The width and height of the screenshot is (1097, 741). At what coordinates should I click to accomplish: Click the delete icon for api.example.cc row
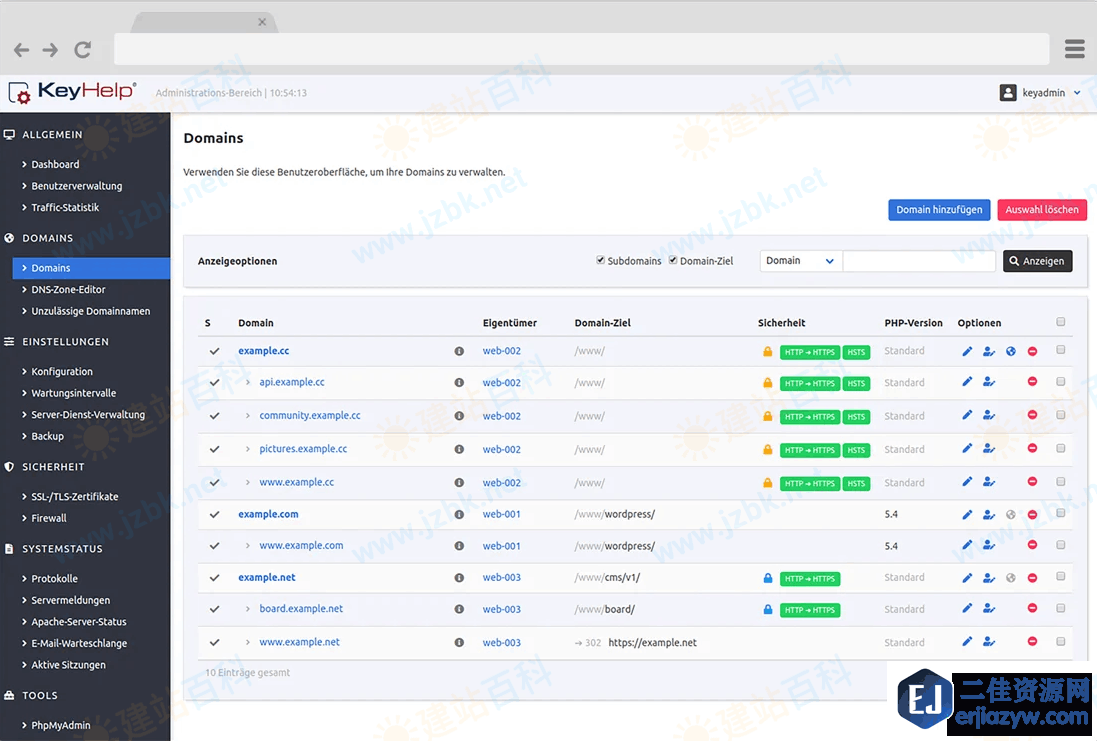pos(1032,382)
